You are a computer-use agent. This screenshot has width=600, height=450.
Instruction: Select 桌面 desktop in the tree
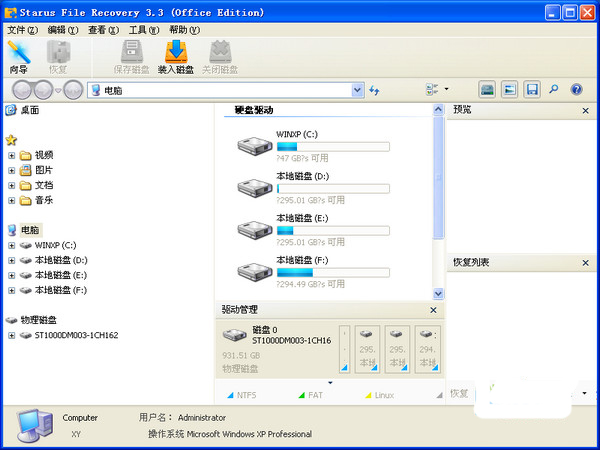click(x=30, y=110)
